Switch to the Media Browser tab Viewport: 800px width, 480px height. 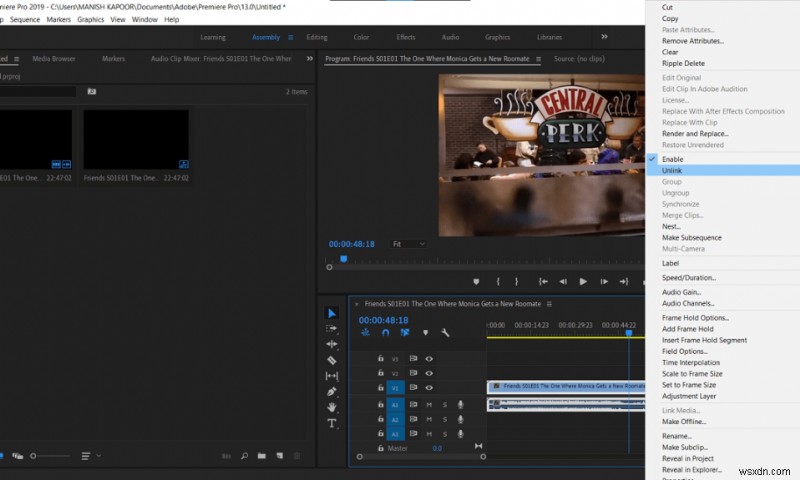pos(54,59)
